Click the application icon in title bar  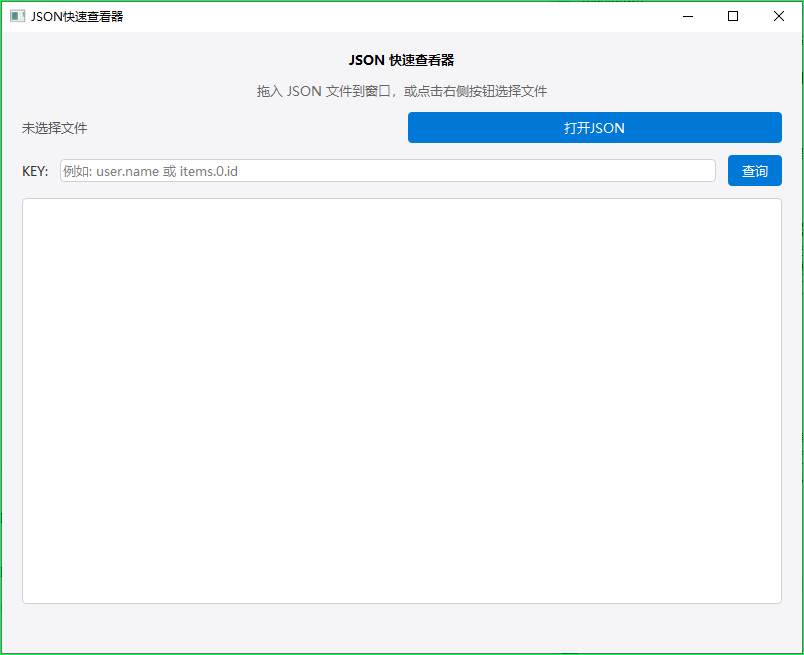16,16
